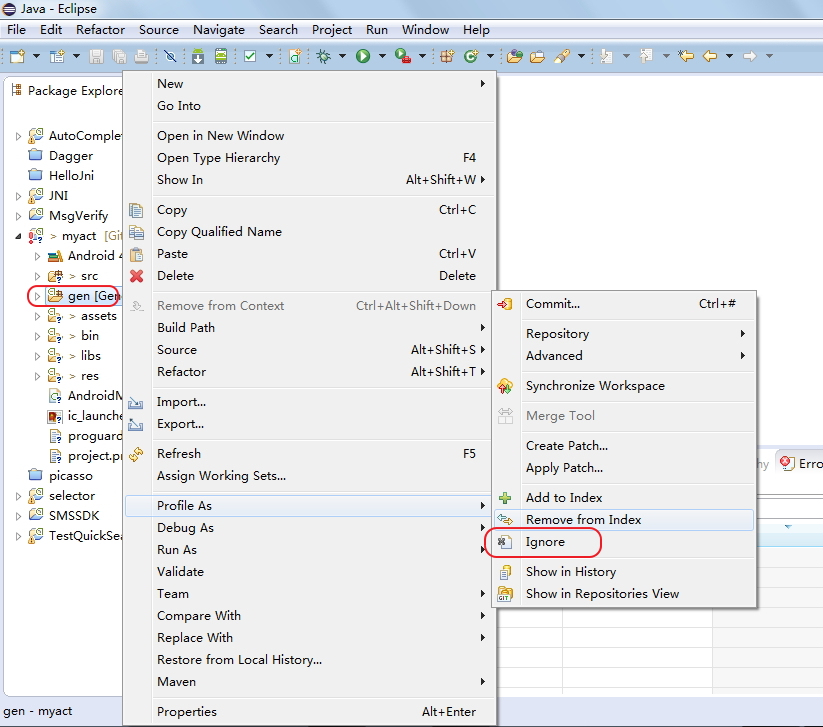Open dropdown arrow beside Debug icon
Viewport: 823px width, 727px height.
pos(342,56)
